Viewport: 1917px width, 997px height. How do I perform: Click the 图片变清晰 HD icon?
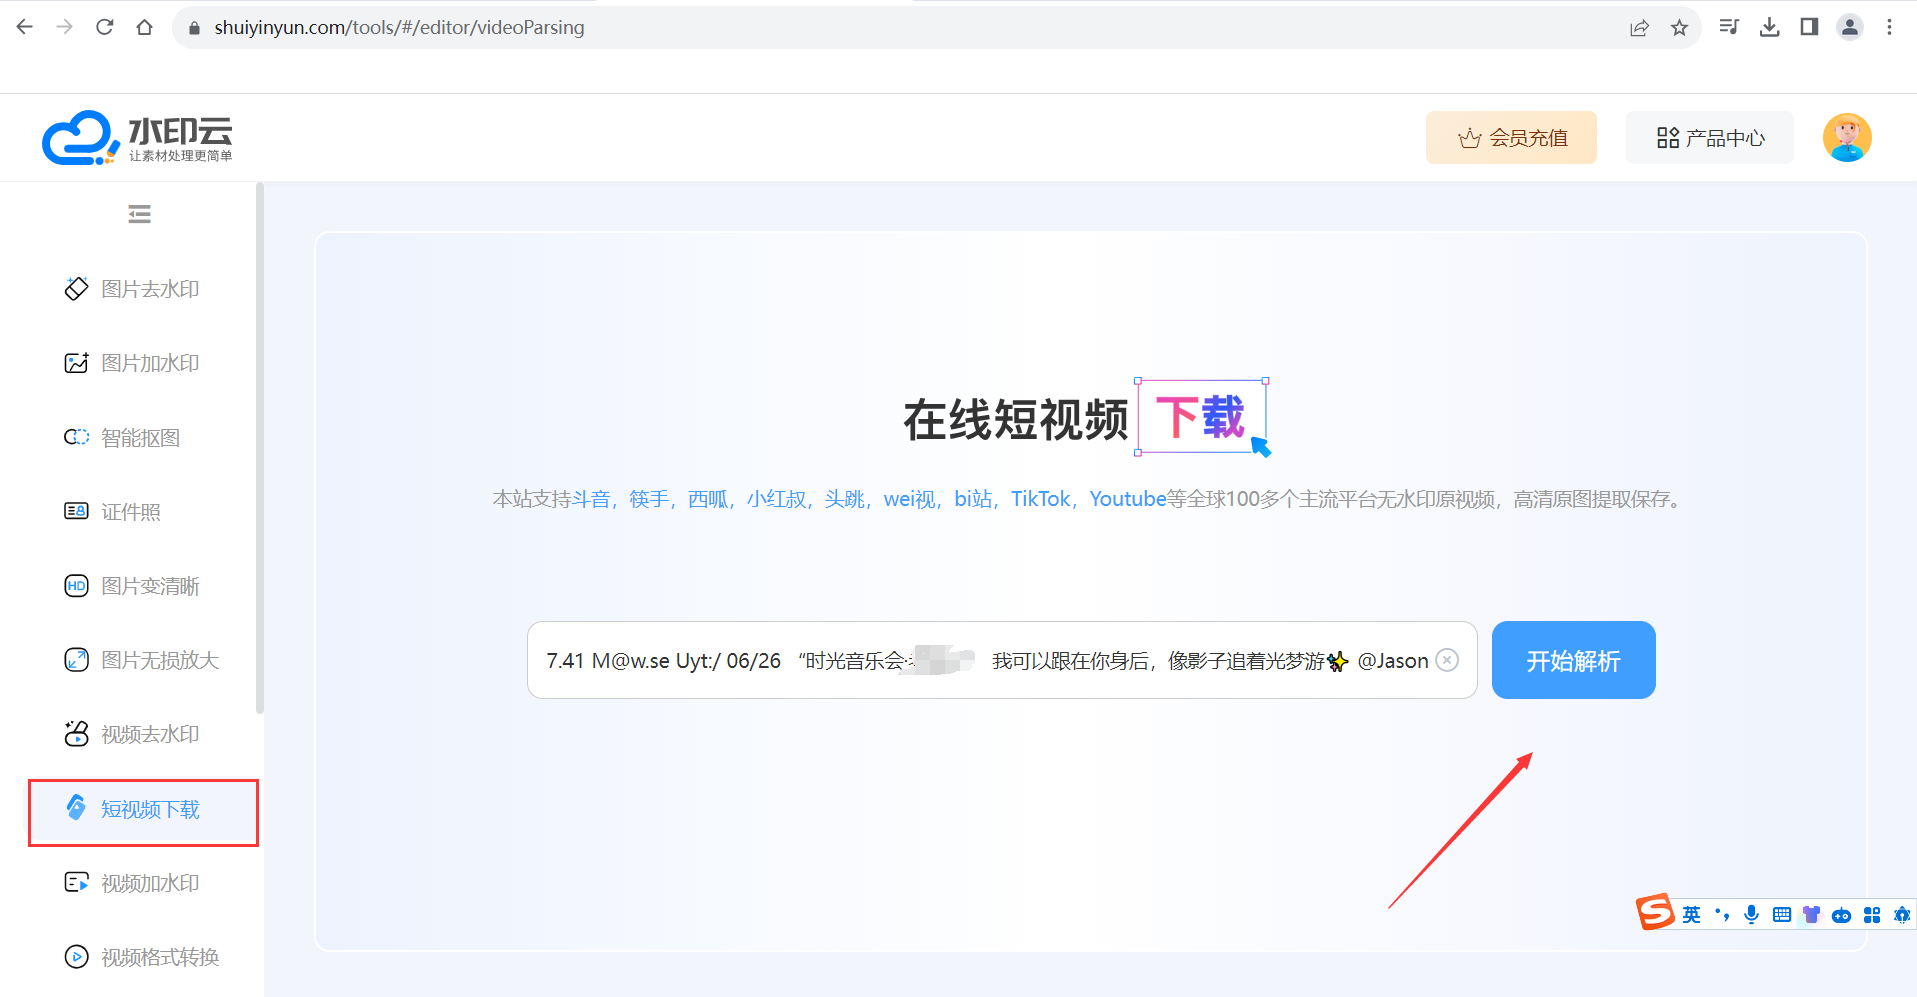[x=76, y=586]
